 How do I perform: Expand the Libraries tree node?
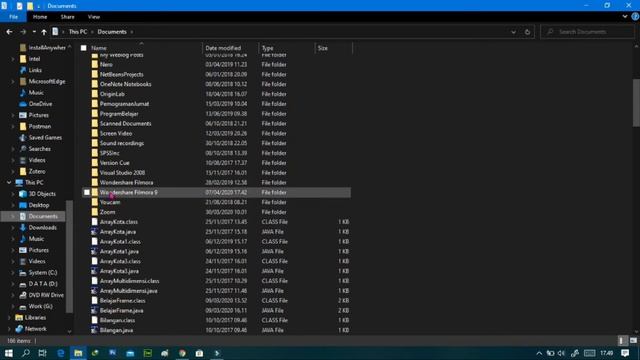point(9,317)
